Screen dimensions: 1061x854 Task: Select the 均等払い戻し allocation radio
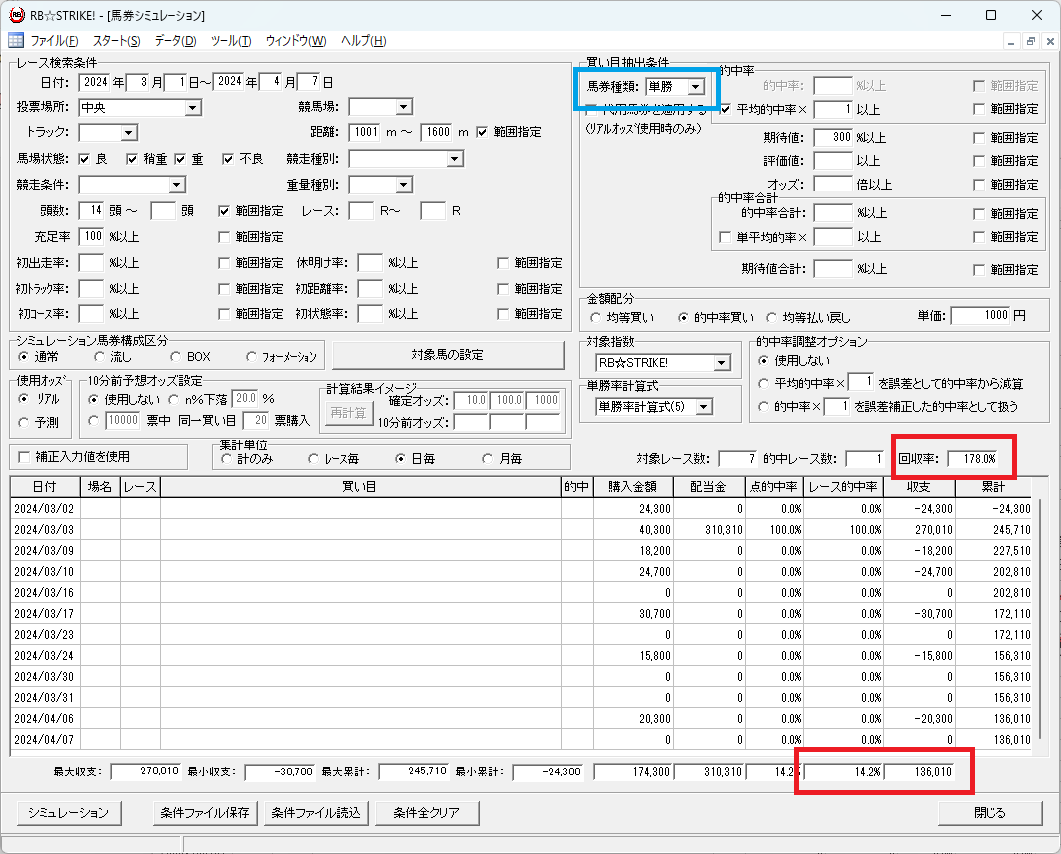771,317
